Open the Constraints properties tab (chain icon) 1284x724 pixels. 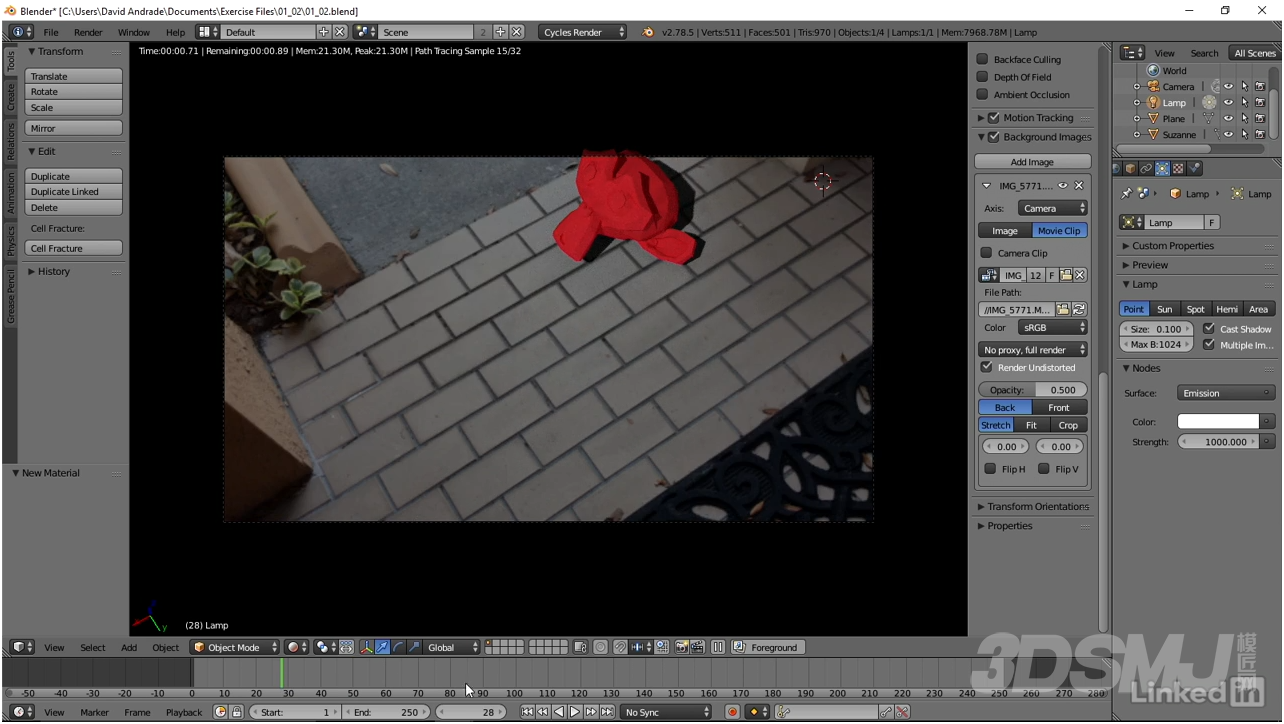pos(1146,169)
